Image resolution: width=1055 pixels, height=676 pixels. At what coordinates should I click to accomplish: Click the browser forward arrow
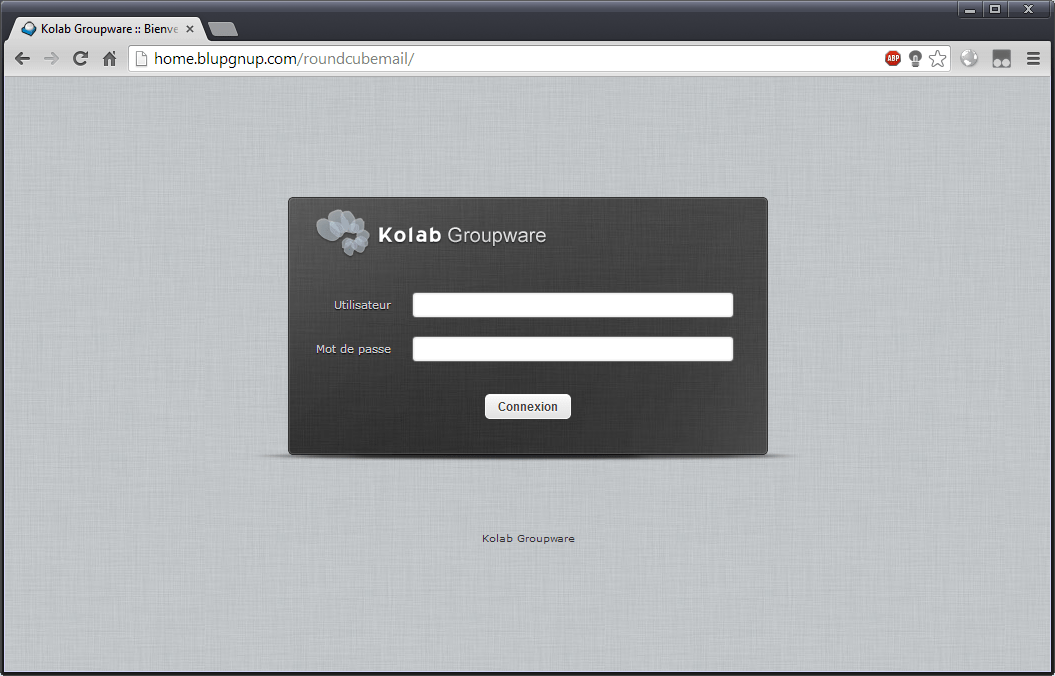[x=51, y=59]
